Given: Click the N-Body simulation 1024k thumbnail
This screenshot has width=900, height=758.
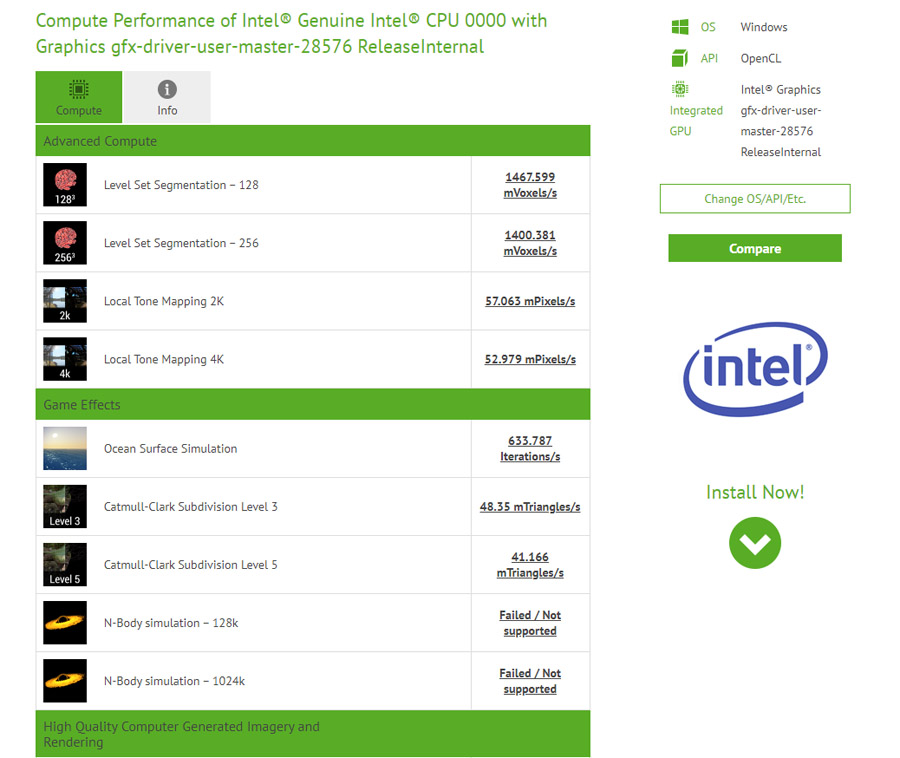Looking at the screenshot, I should coord(65,681).
